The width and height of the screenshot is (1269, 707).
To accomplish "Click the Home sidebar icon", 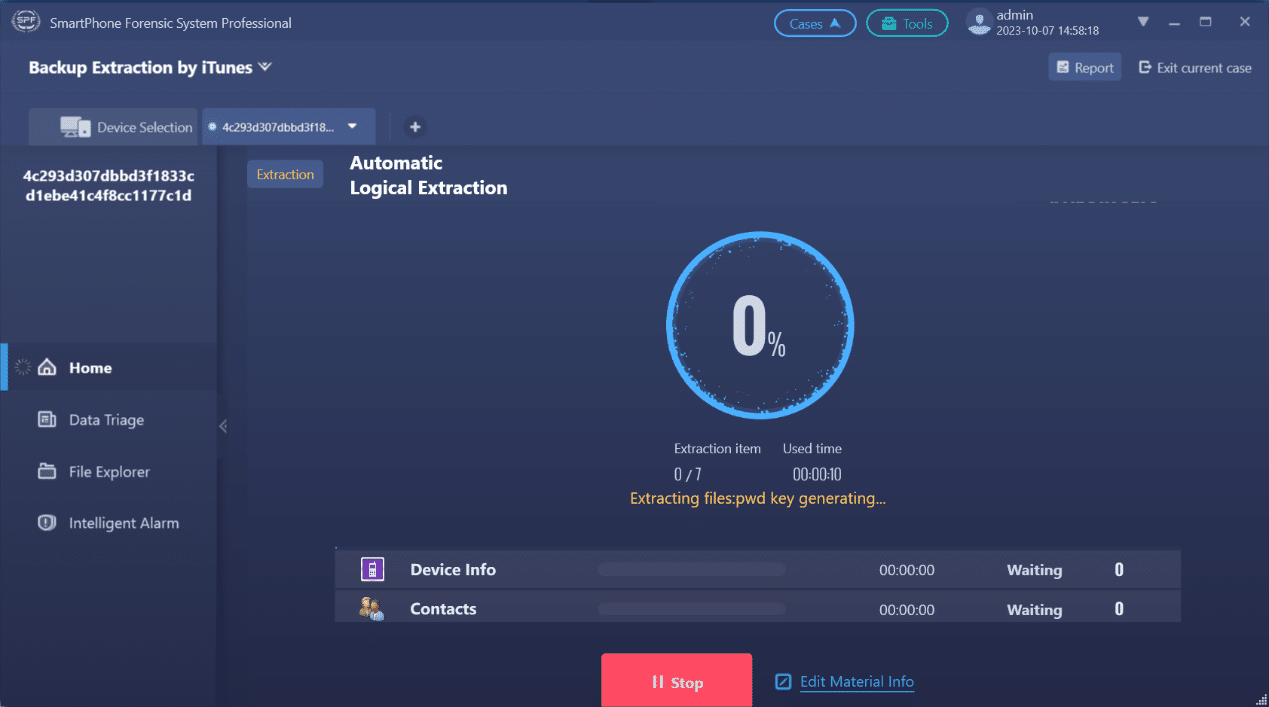I will coord(47,368).
